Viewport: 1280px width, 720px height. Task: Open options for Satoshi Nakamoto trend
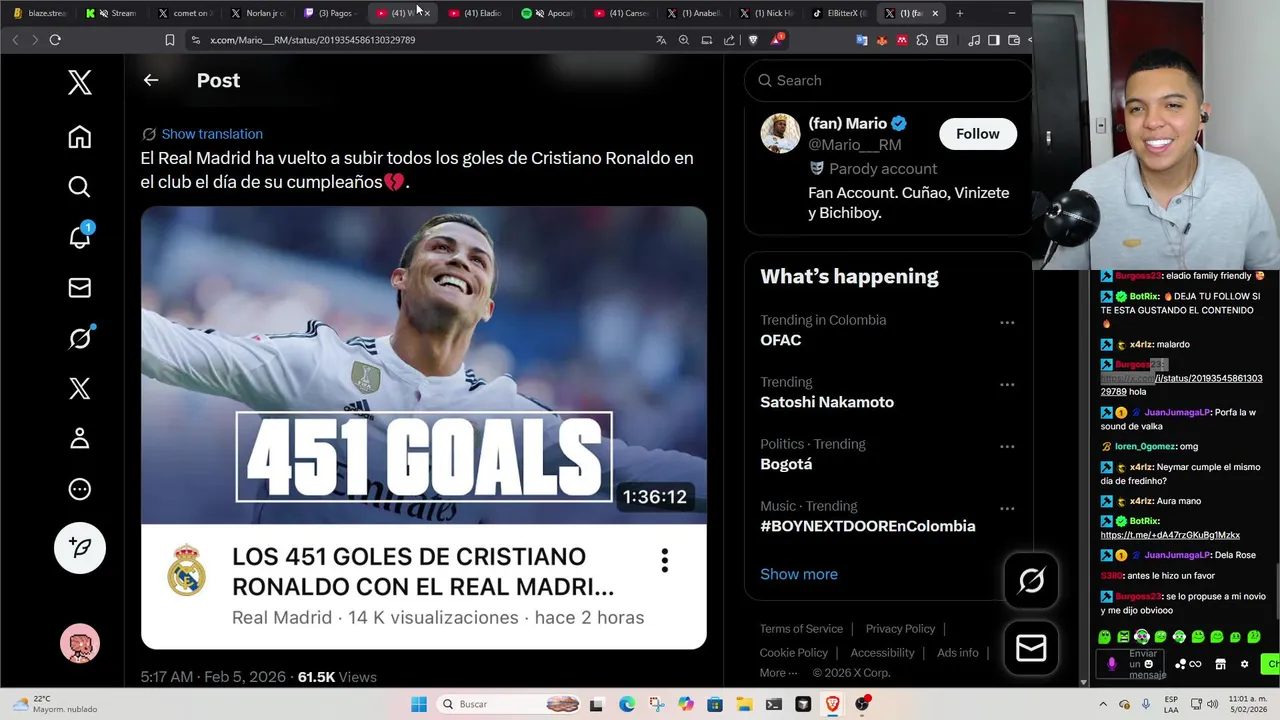pyautogui.click(x=1007, y=384)
